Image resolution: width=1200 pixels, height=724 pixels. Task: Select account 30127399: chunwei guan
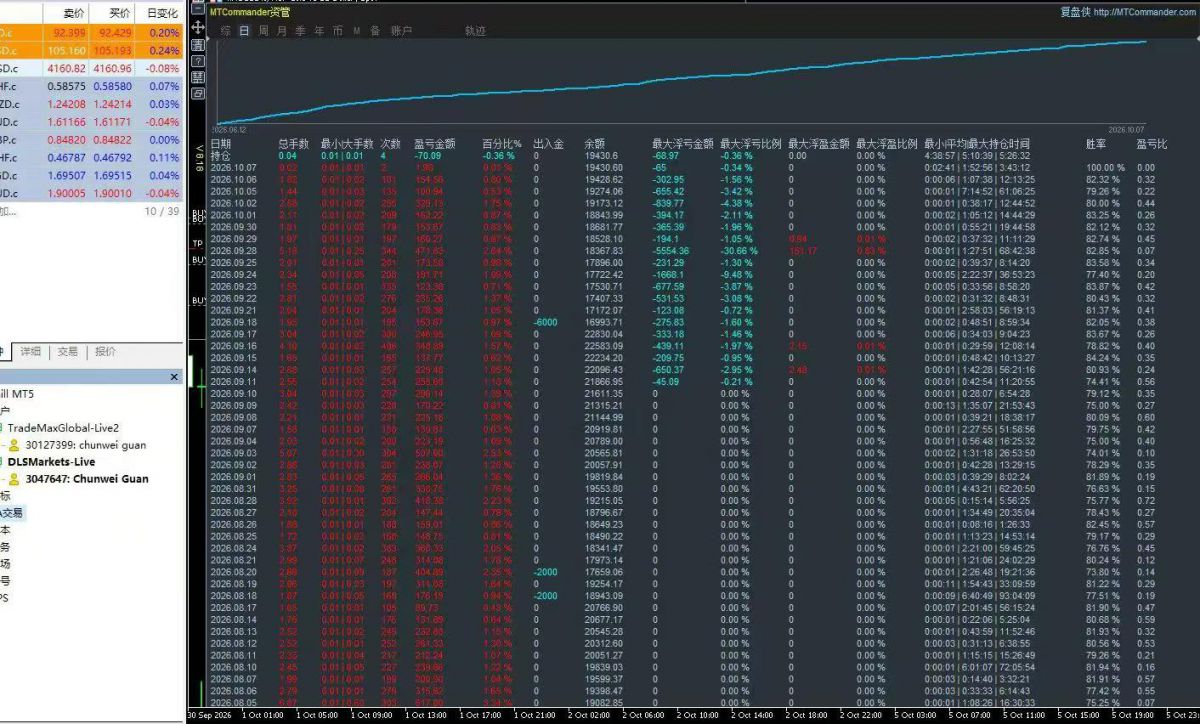[x=86, y=445]
